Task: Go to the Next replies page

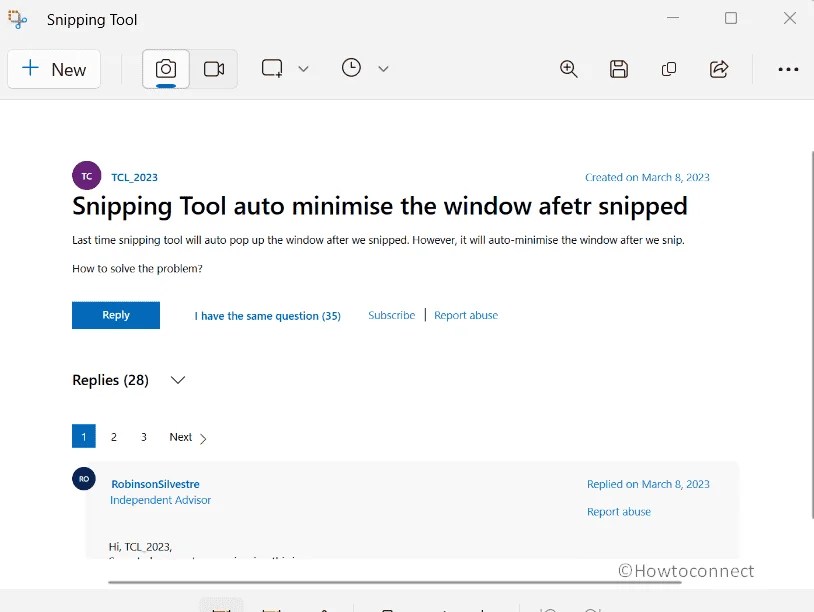Action: point(181,437)
